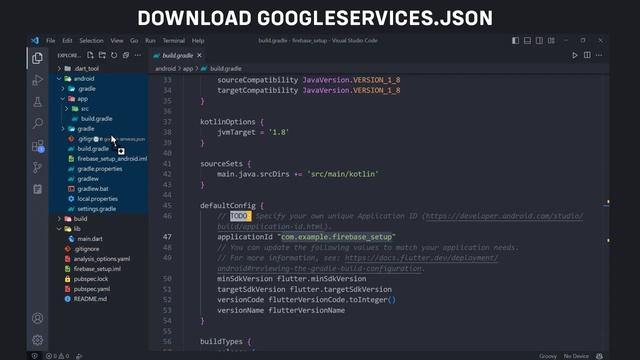The height and width of the screenshot is (360, 640).
Task: Toggle secondary sidebar layout button
Action: pos(539,40)
